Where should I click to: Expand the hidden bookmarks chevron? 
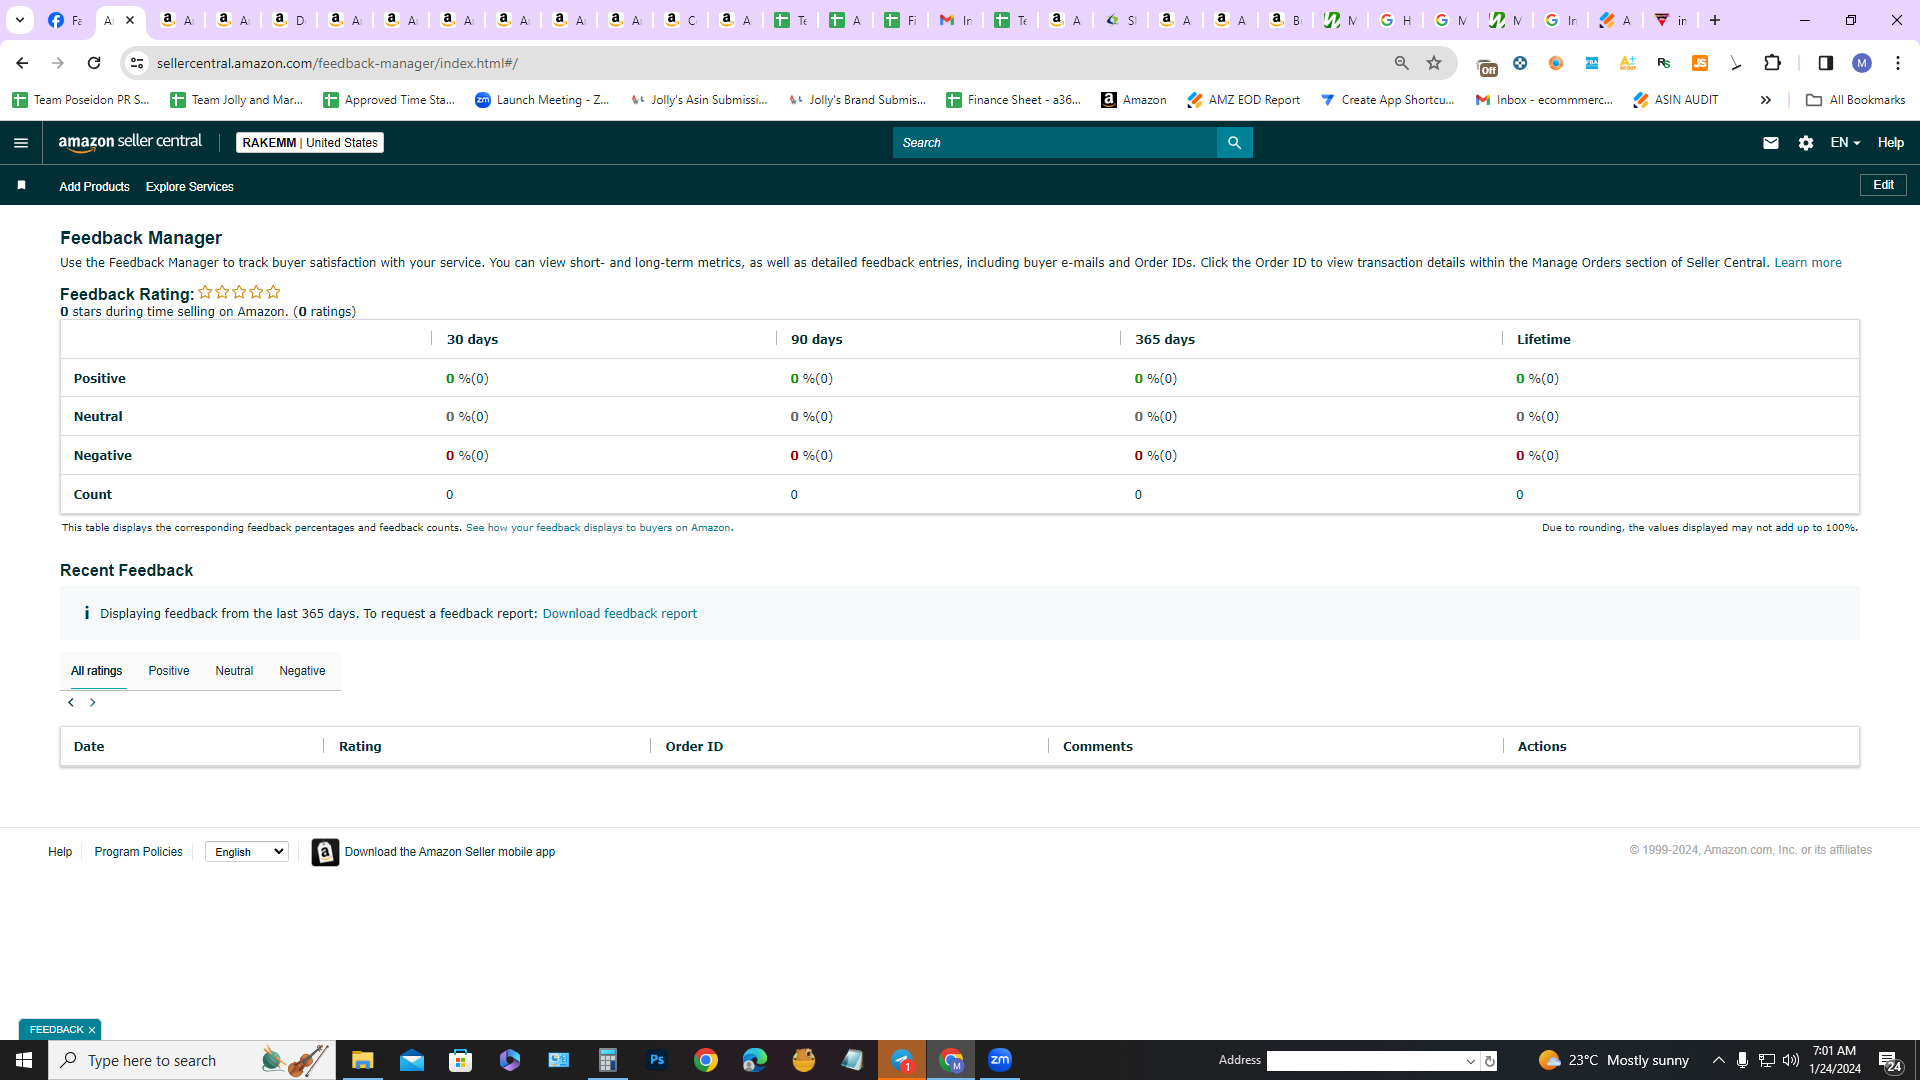point(1766,100)
